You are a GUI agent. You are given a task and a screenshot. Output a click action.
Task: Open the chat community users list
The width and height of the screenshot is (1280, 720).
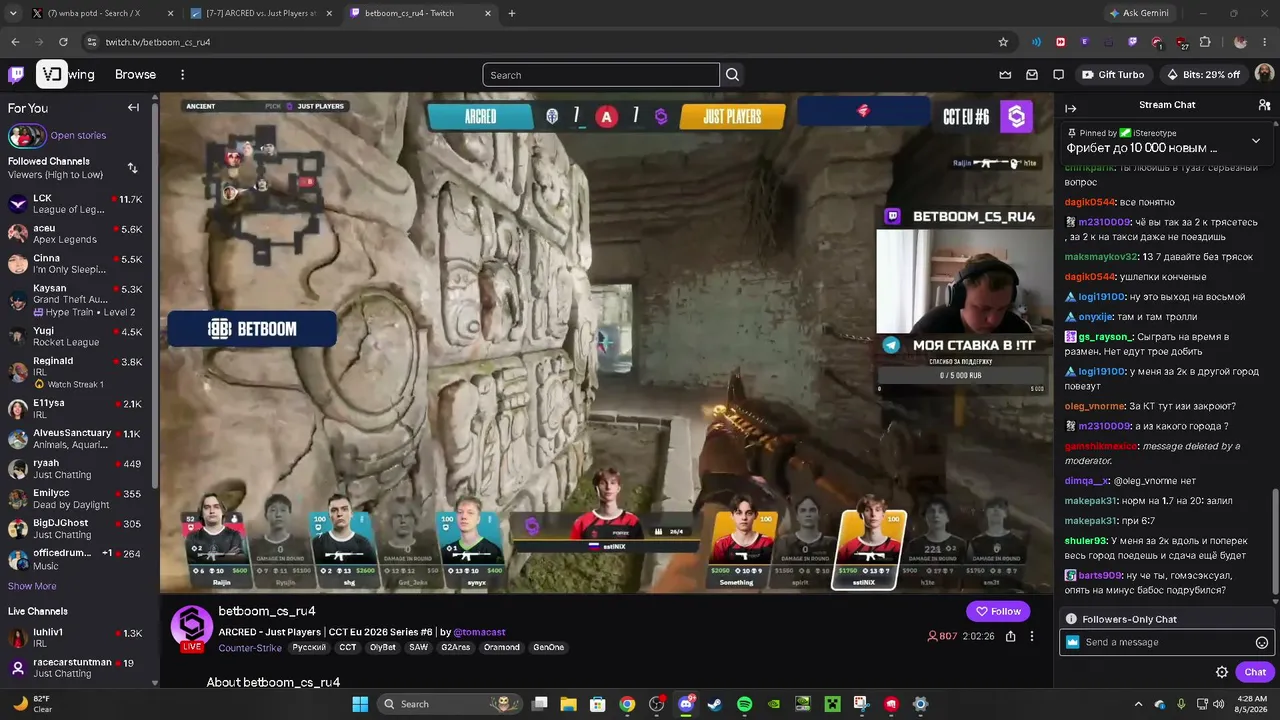click(1264, 105)
